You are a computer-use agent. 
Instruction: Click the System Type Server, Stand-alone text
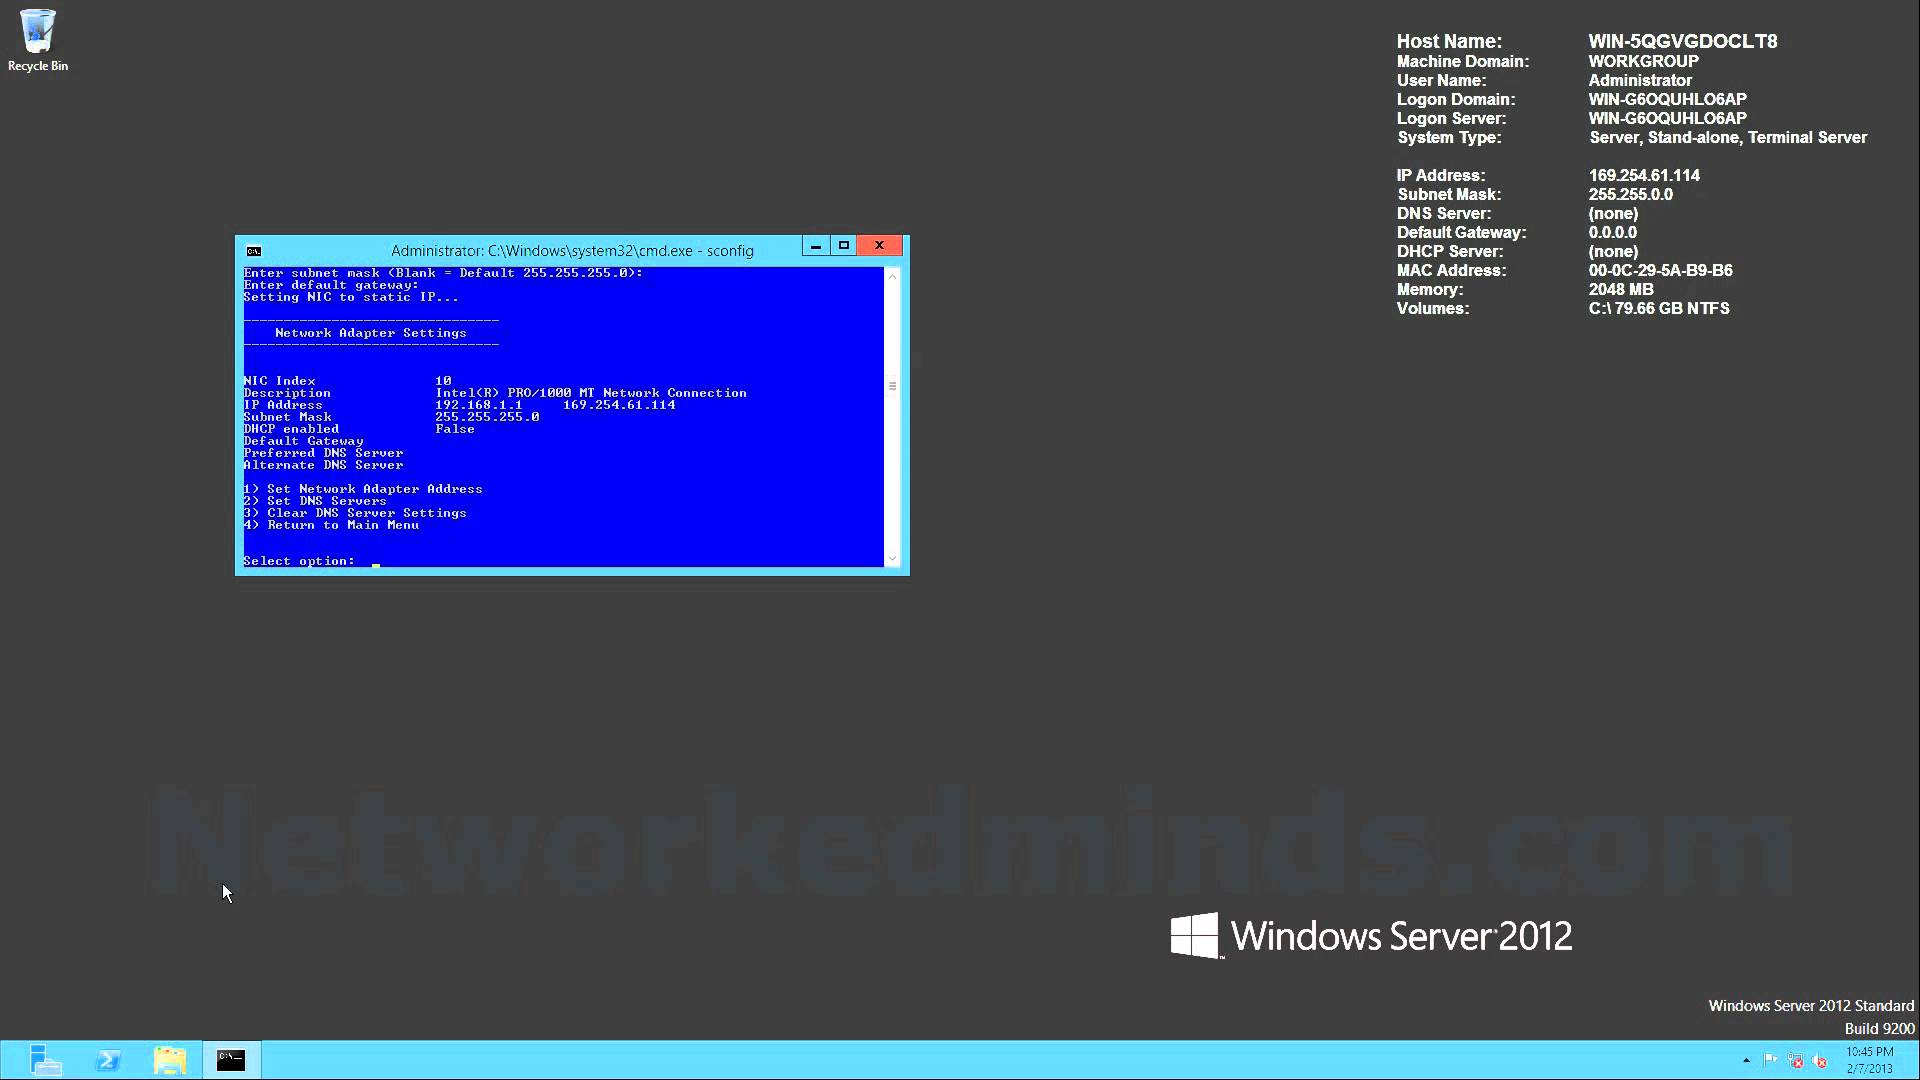click(x=1727, y=137)
